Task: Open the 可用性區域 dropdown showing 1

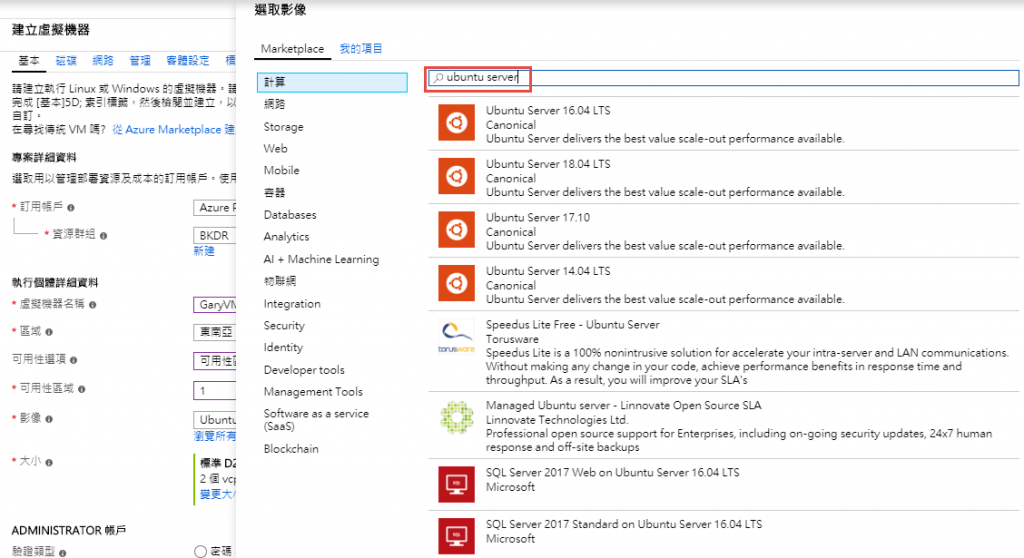Action: click(215, 391)
